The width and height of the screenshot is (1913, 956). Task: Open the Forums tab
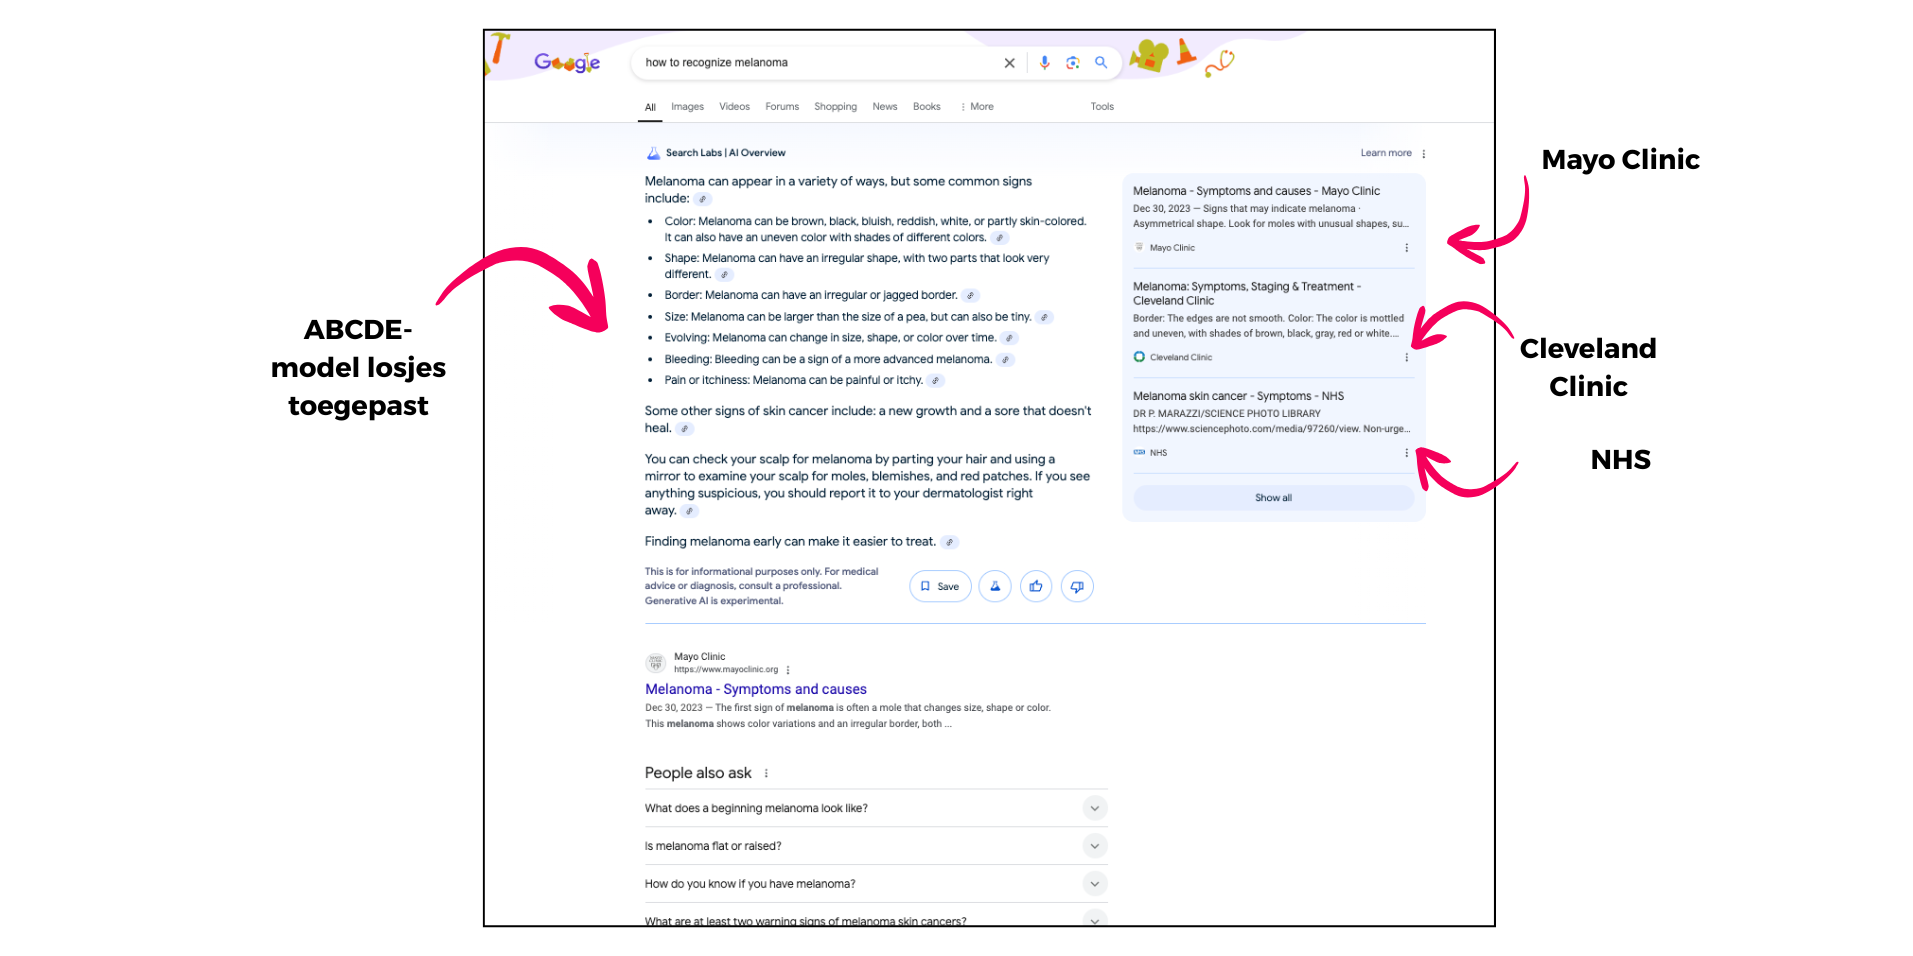click(x=782, y=107)
